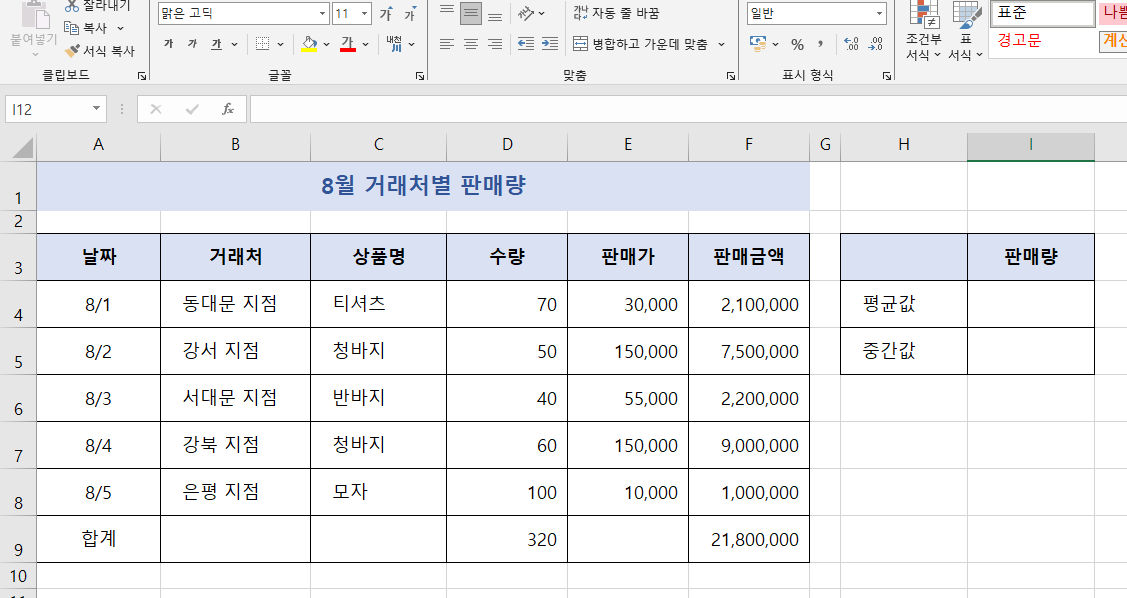Open the font name dropdown (맑은 고딕)
The height and width of the screenshot is (598, 1127).
click(322, 14)
